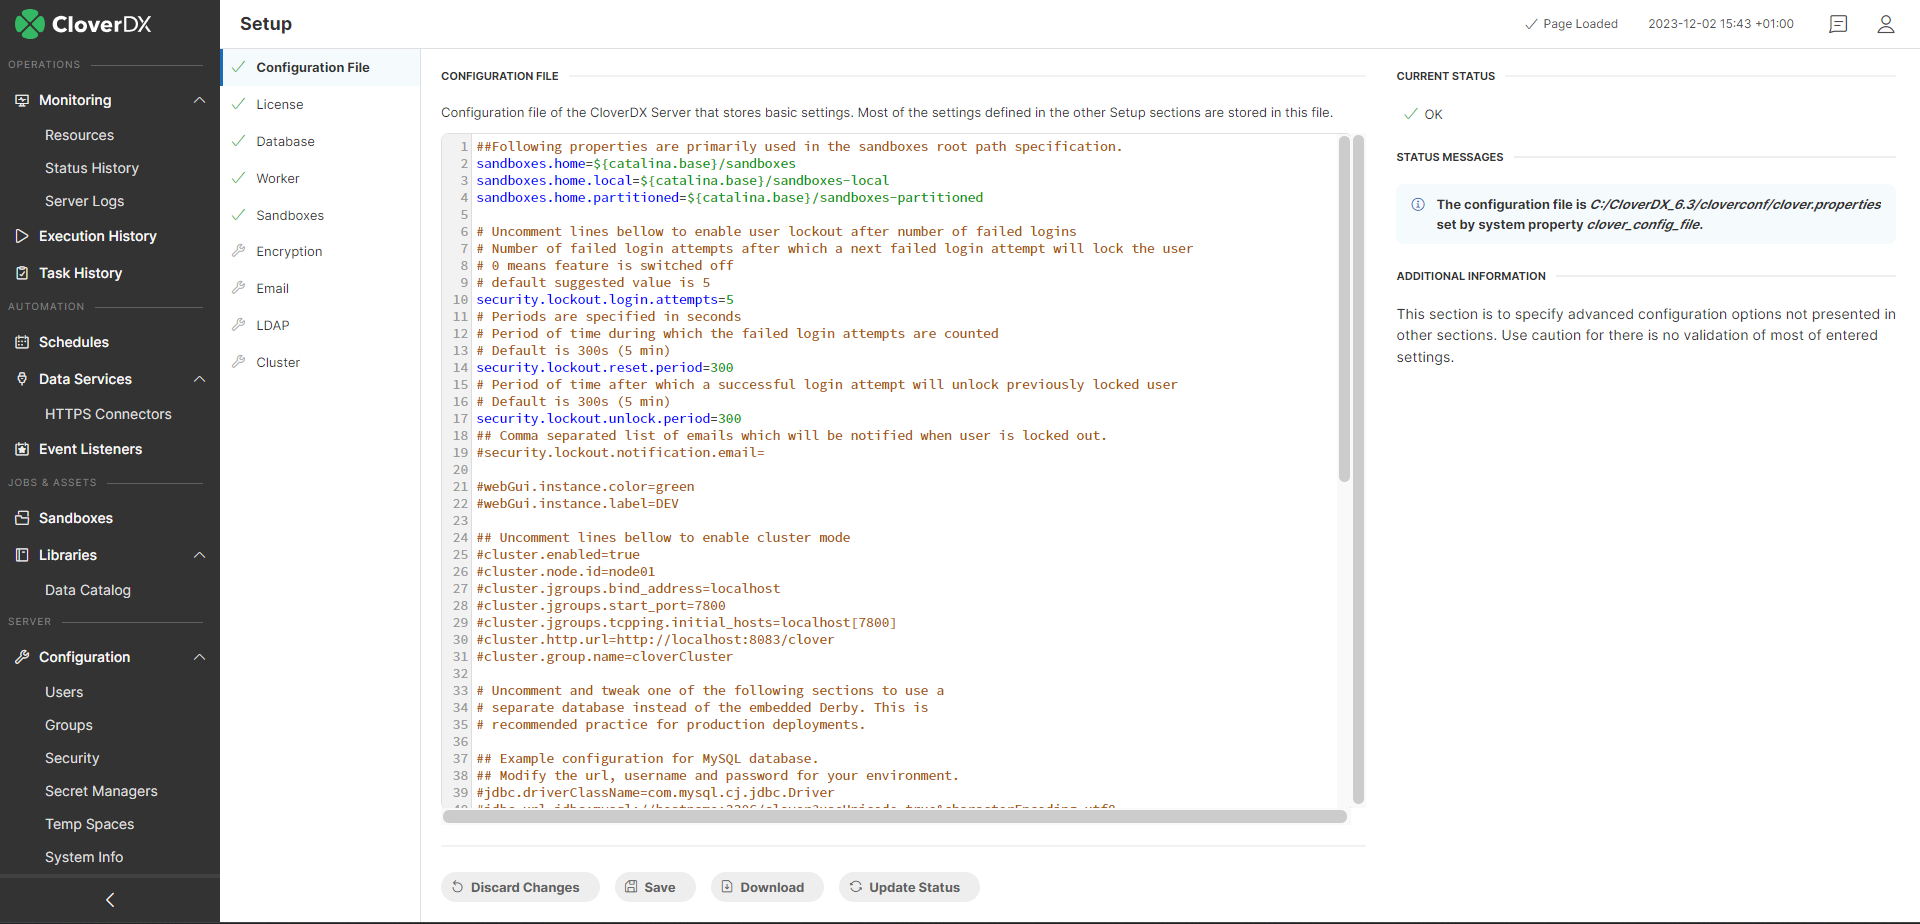Click the Schedules calendar icon
1920x924 pixels.
[22, 342]
